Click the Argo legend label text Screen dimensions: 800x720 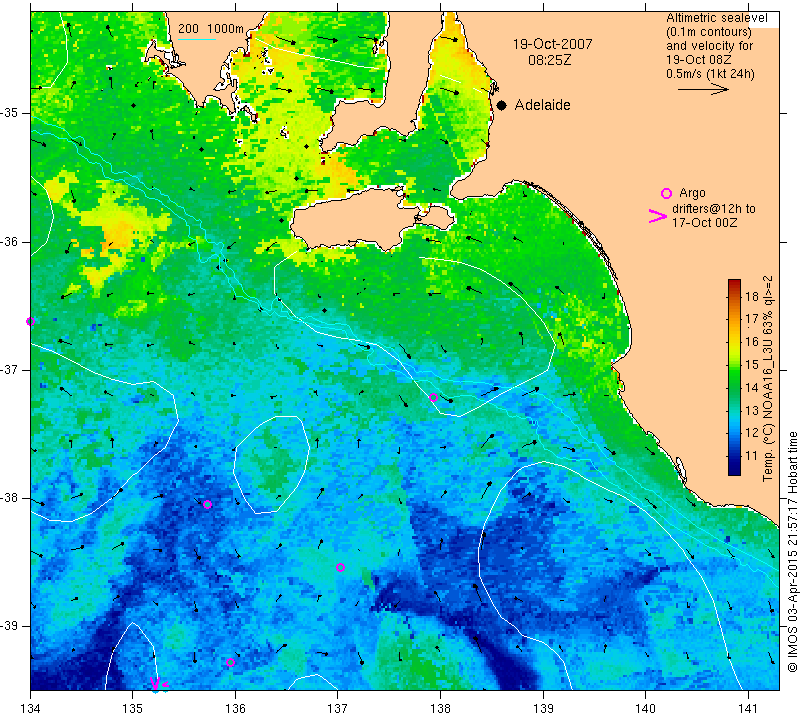tap(692, 193)
